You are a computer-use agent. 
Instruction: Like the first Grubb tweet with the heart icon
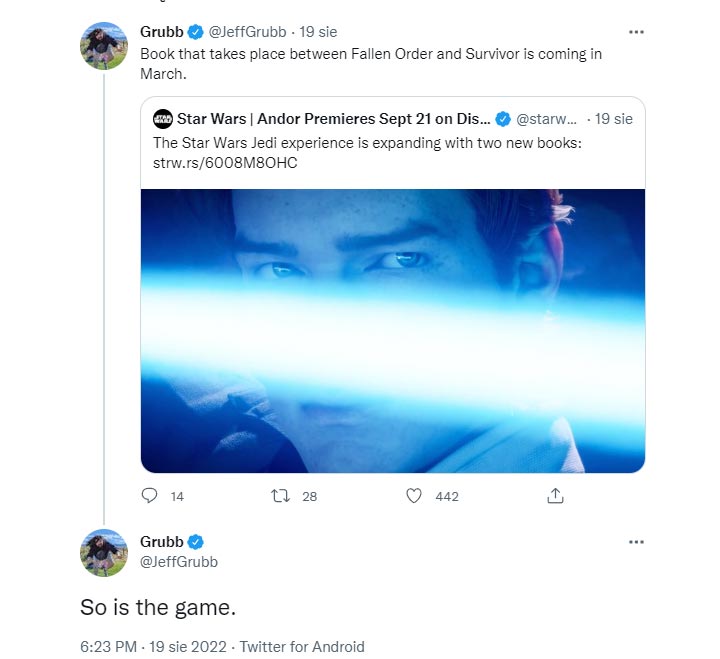416,495
